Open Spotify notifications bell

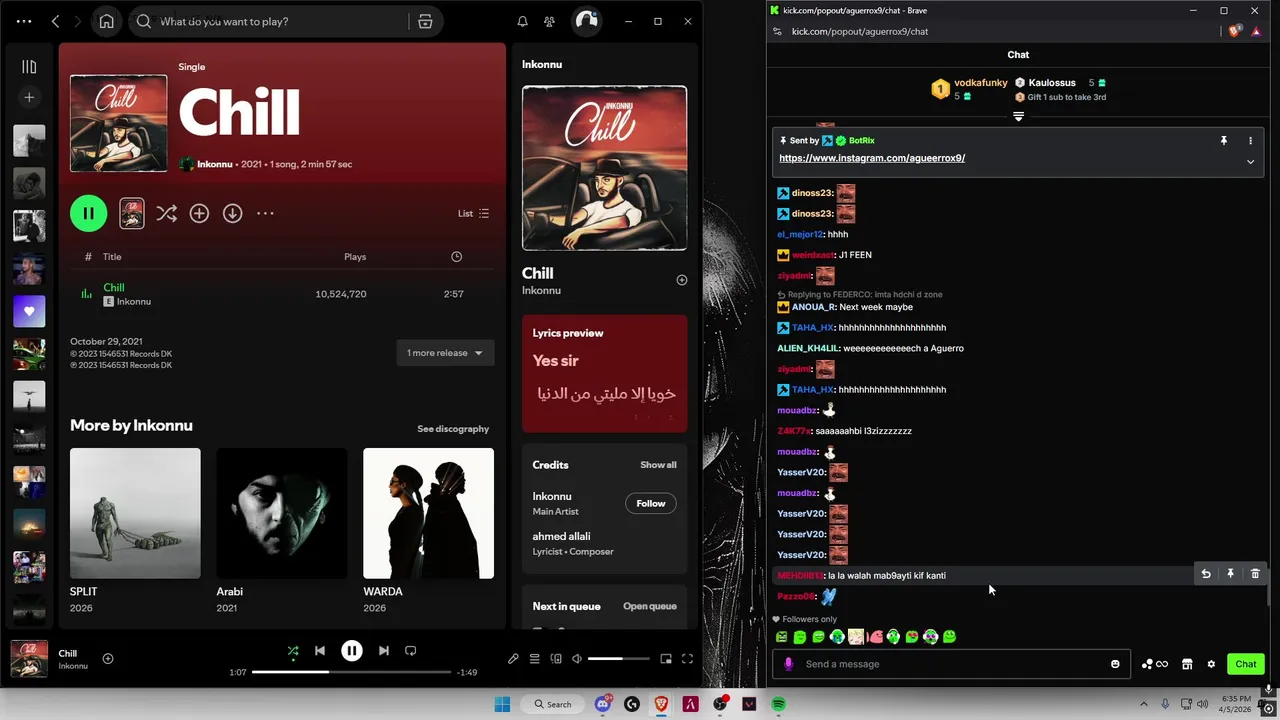pyautogui.click(x=522, y=21)
